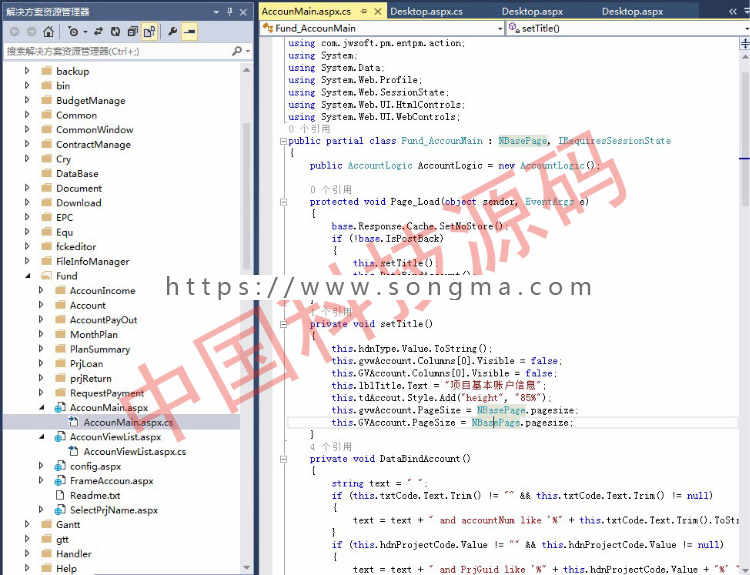Open the Fund_AccounMain class dropdown

[x=500, y=29]
